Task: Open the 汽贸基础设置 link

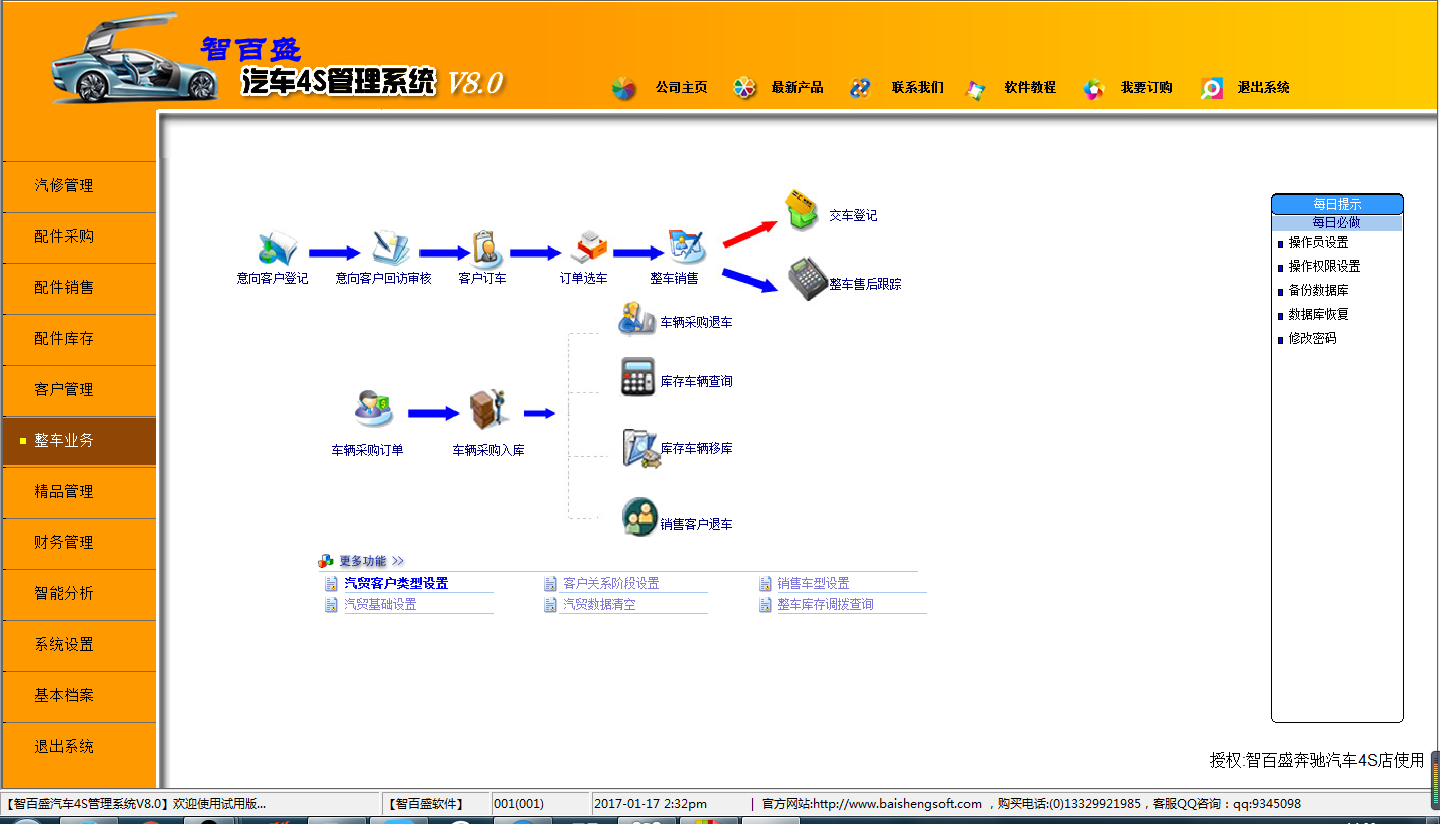Action: pyautogui.click(x=380, y=605)
